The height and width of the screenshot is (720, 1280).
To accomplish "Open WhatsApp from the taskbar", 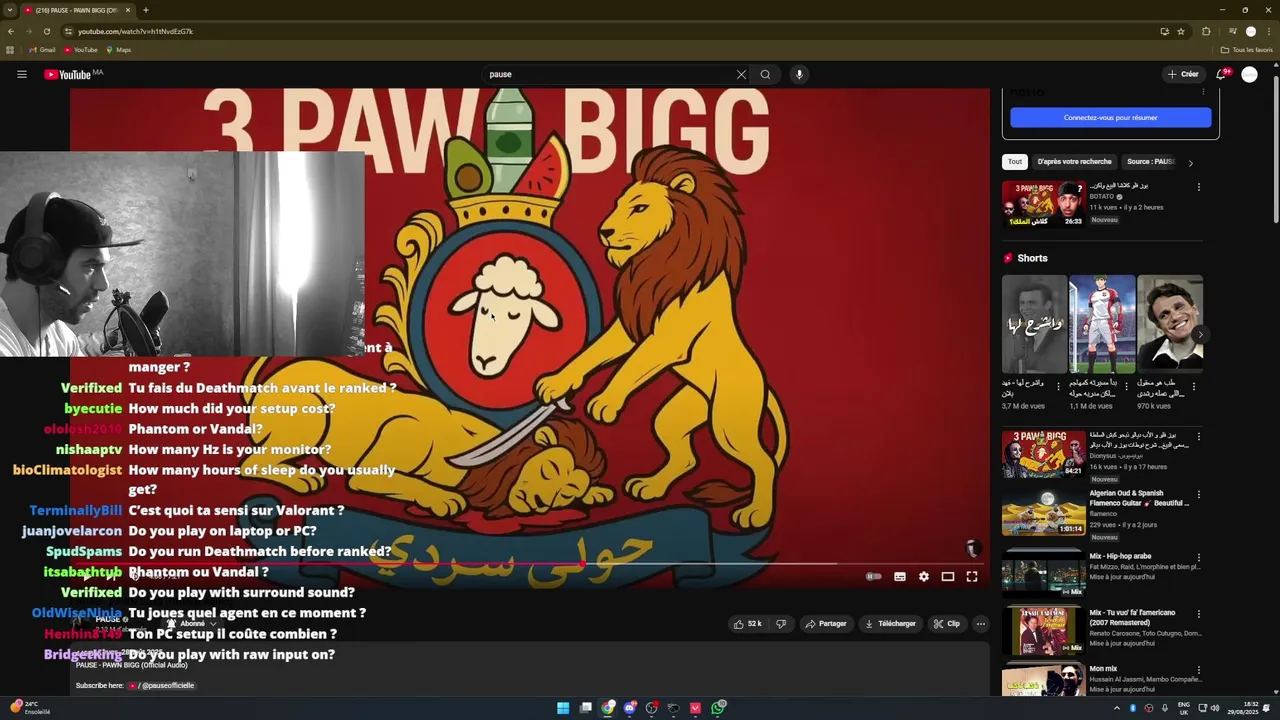I will (x=718, y=708).
